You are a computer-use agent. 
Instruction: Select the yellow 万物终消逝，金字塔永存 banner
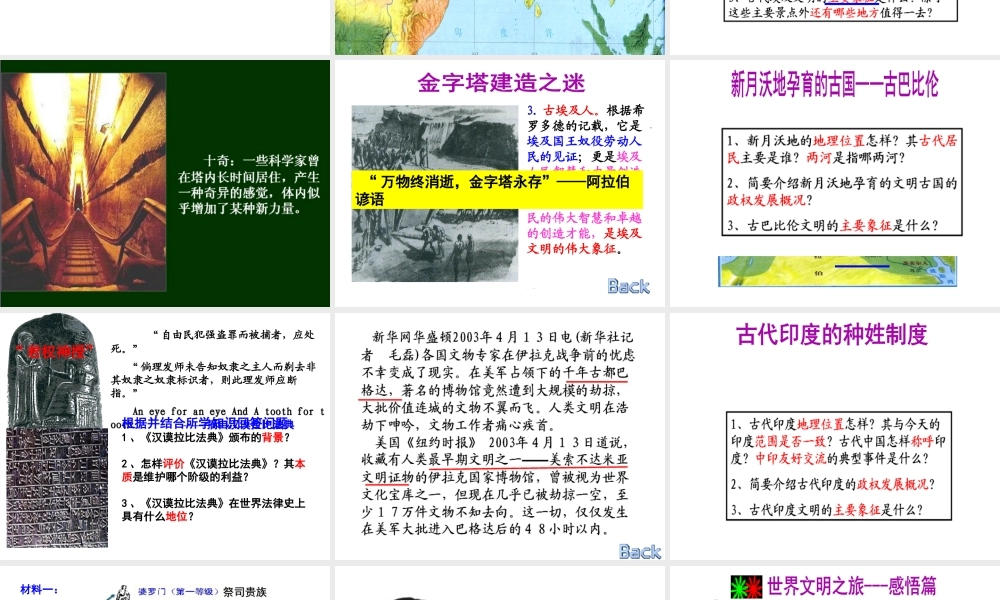497,190
